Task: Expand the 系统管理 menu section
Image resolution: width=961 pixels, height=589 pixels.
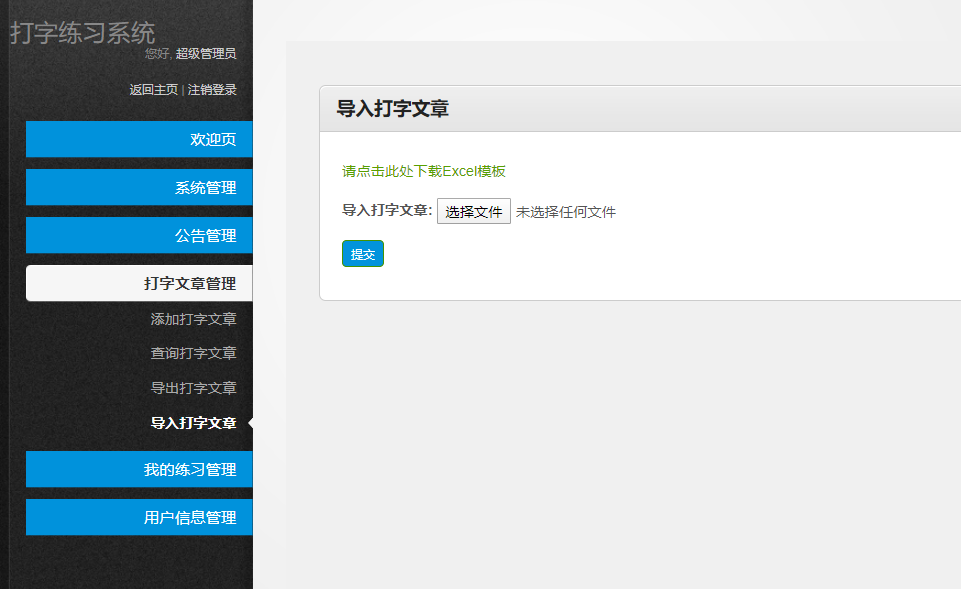Action: (x=139, y=187)
